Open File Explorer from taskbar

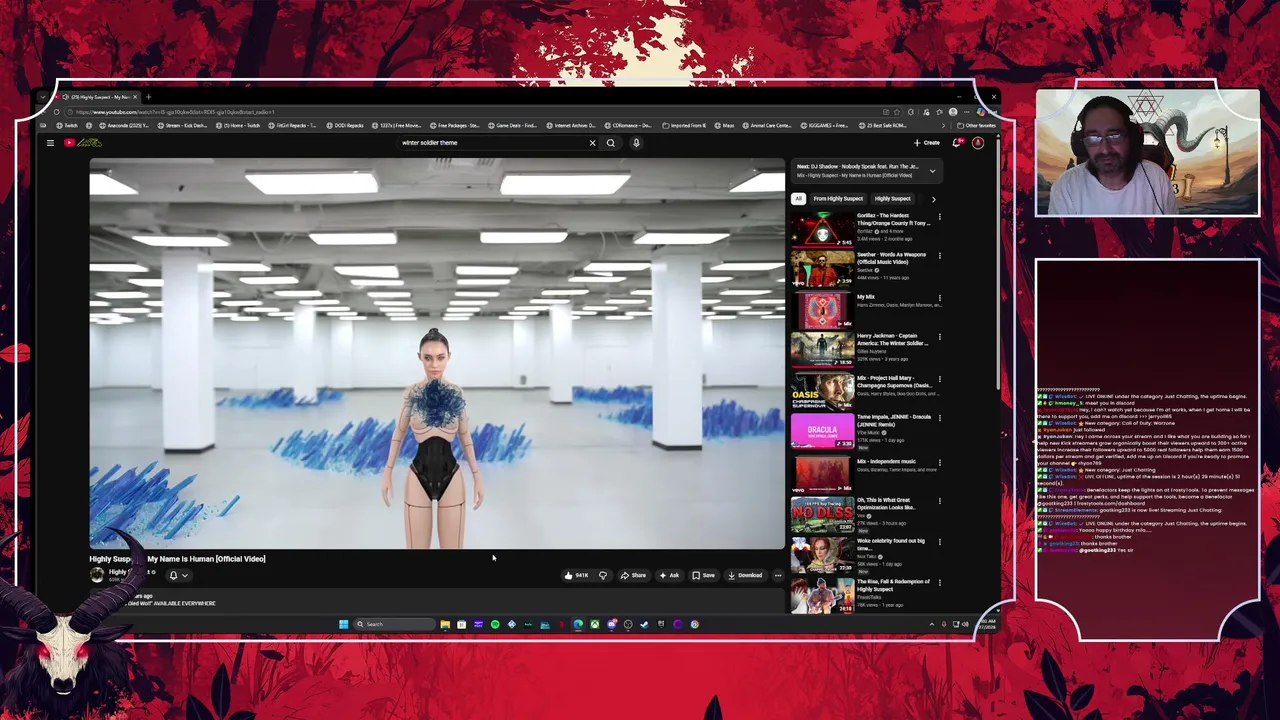pos(445,624)
